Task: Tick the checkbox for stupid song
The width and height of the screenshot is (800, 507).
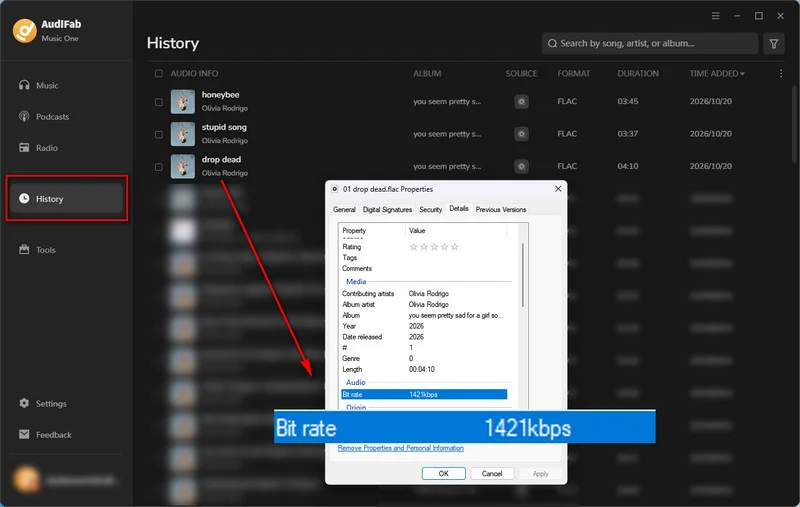Action: click(x=159, y=135)
